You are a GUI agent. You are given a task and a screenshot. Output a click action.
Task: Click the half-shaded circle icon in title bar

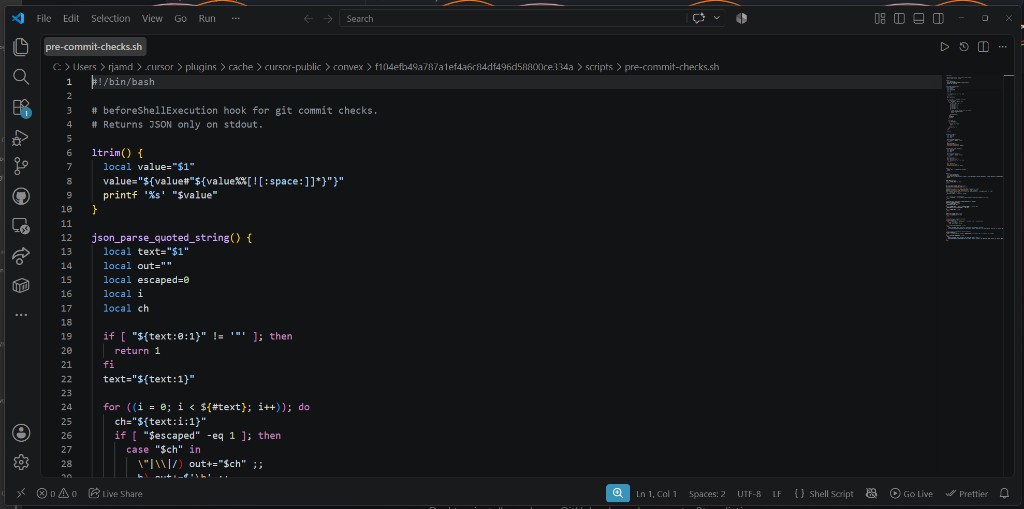tap(741, 18)
